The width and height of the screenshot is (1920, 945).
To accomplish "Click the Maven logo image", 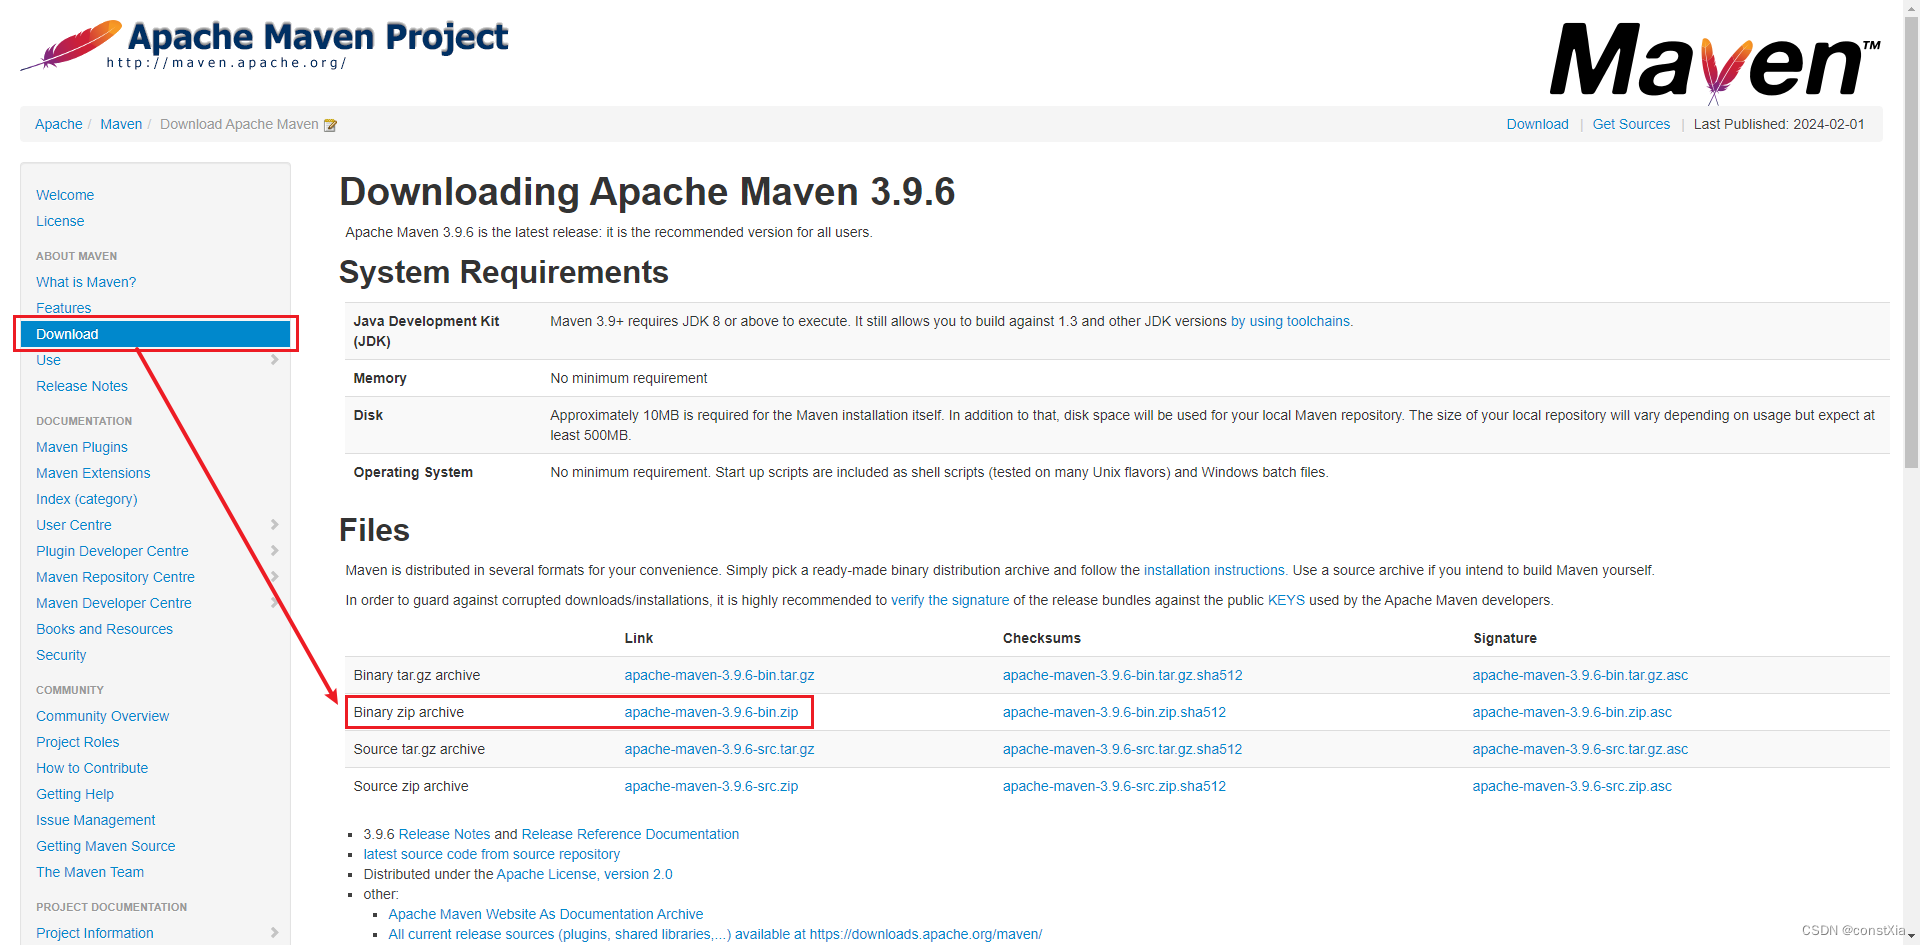I will pyautogui.click(x=1715, y=62).
